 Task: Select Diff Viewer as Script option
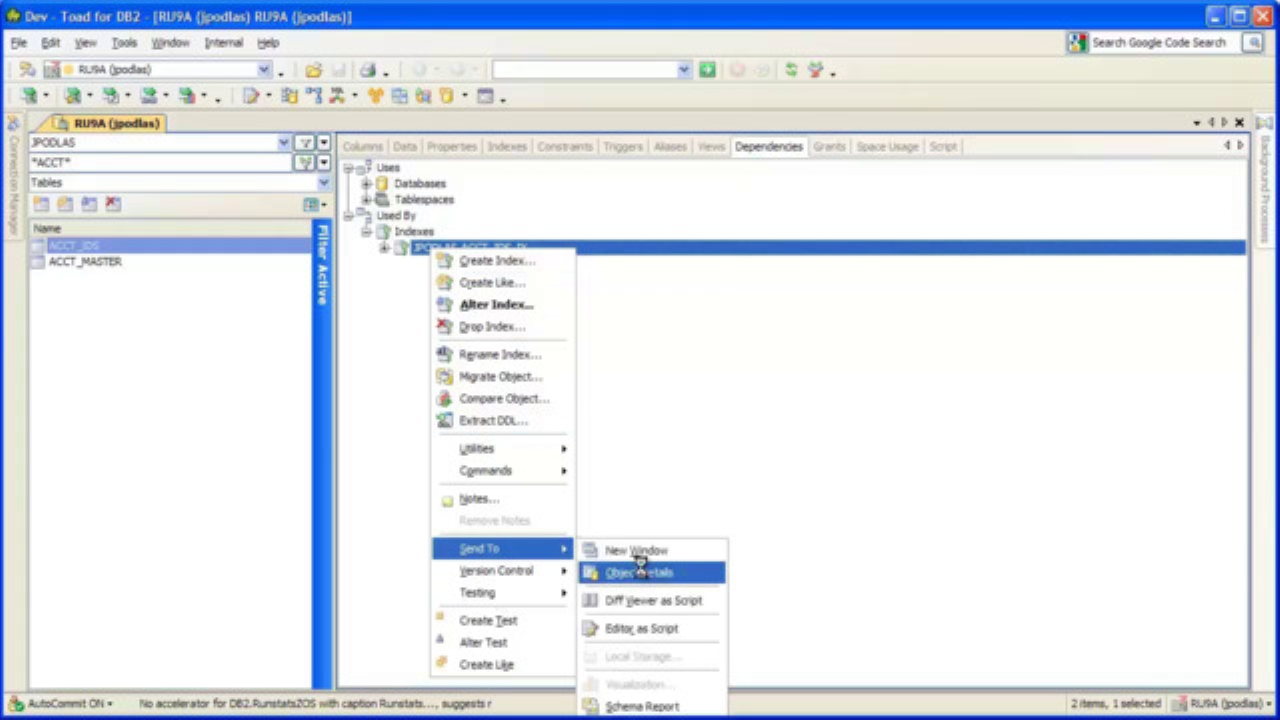coord(653,600)
